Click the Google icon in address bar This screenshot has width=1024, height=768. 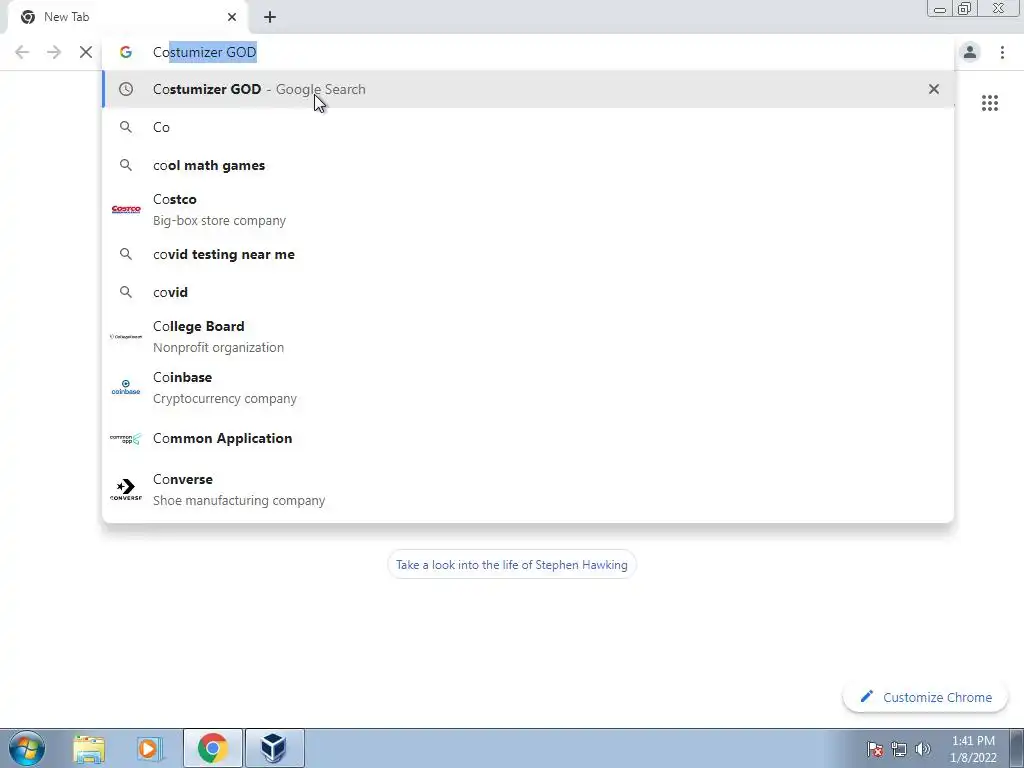pyautogui.click(x=126, y=52)
